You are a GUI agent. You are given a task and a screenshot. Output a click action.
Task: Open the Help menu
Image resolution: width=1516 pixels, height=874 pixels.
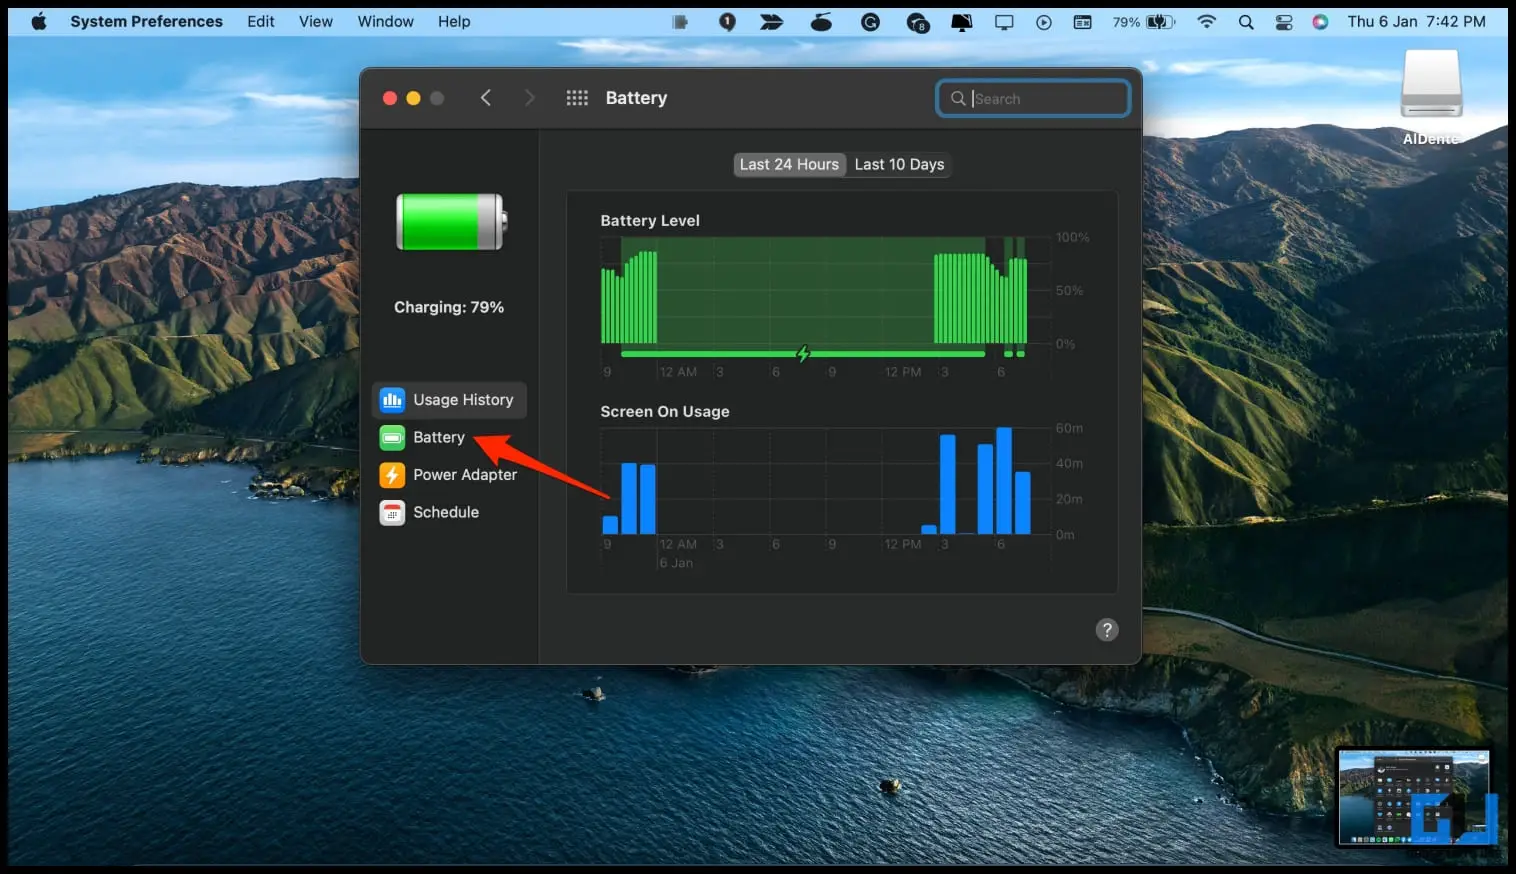coord(453,21)
